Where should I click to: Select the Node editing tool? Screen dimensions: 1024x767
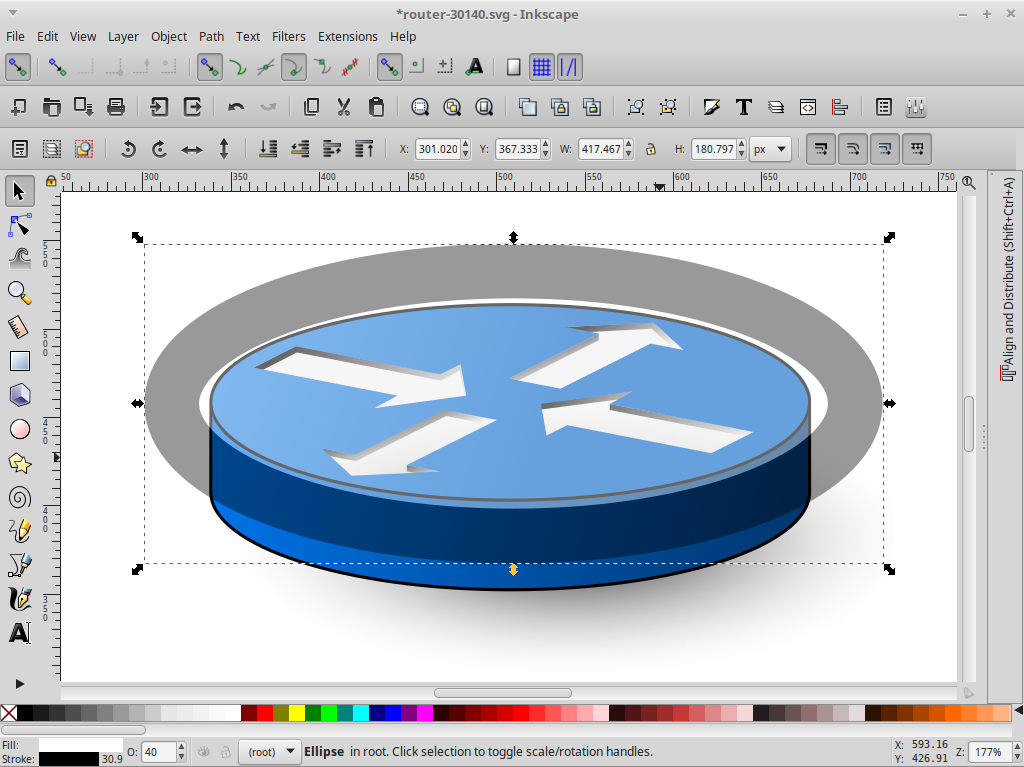coord(19,225)
